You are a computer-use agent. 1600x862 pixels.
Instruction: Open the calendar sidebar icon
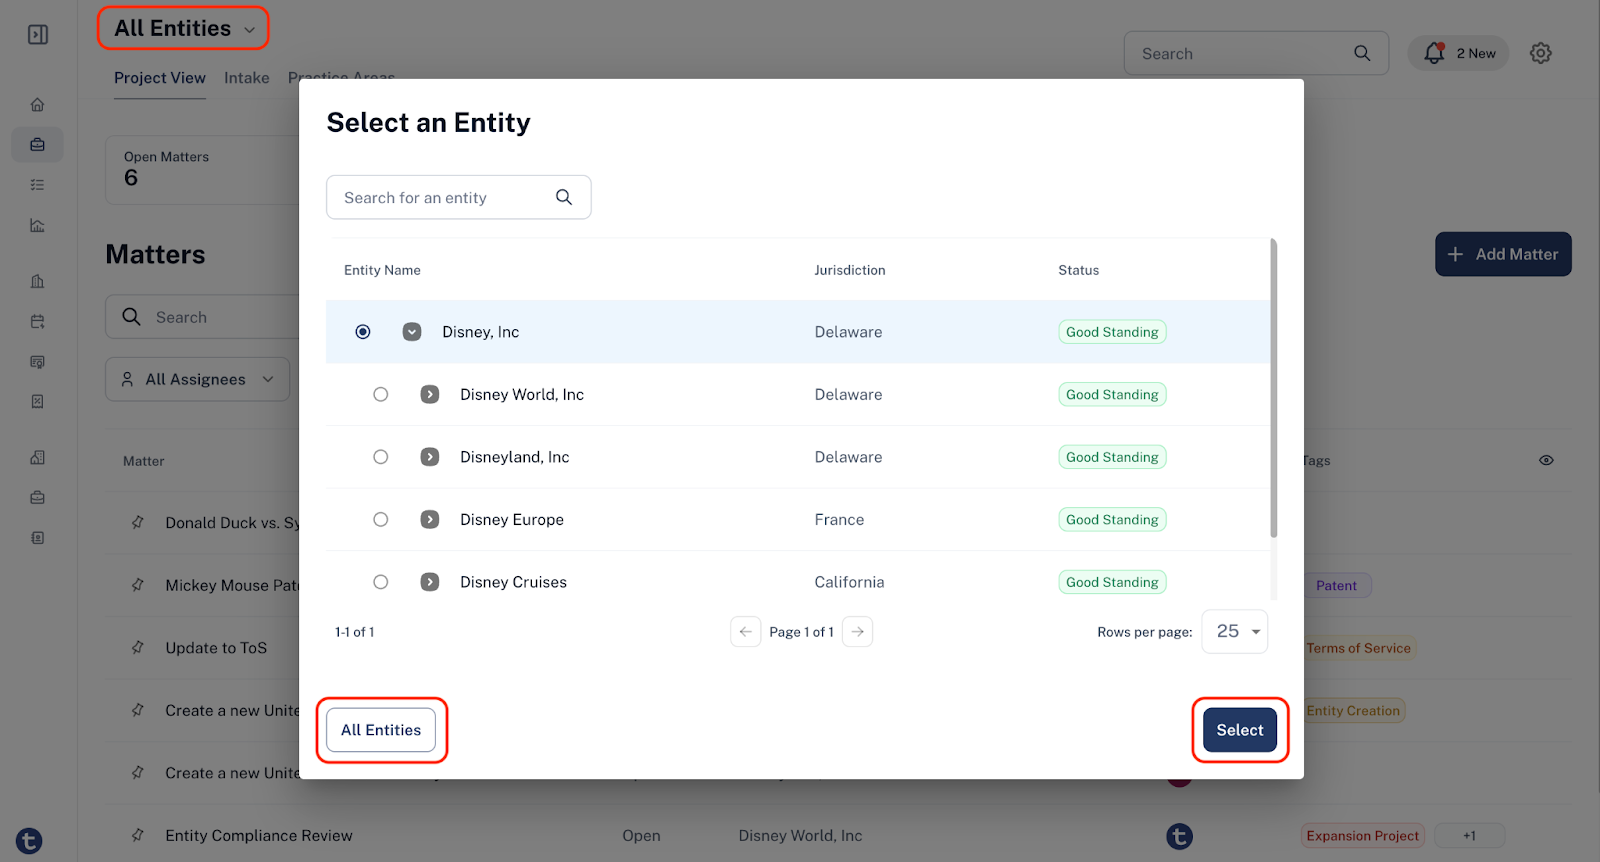37,321
